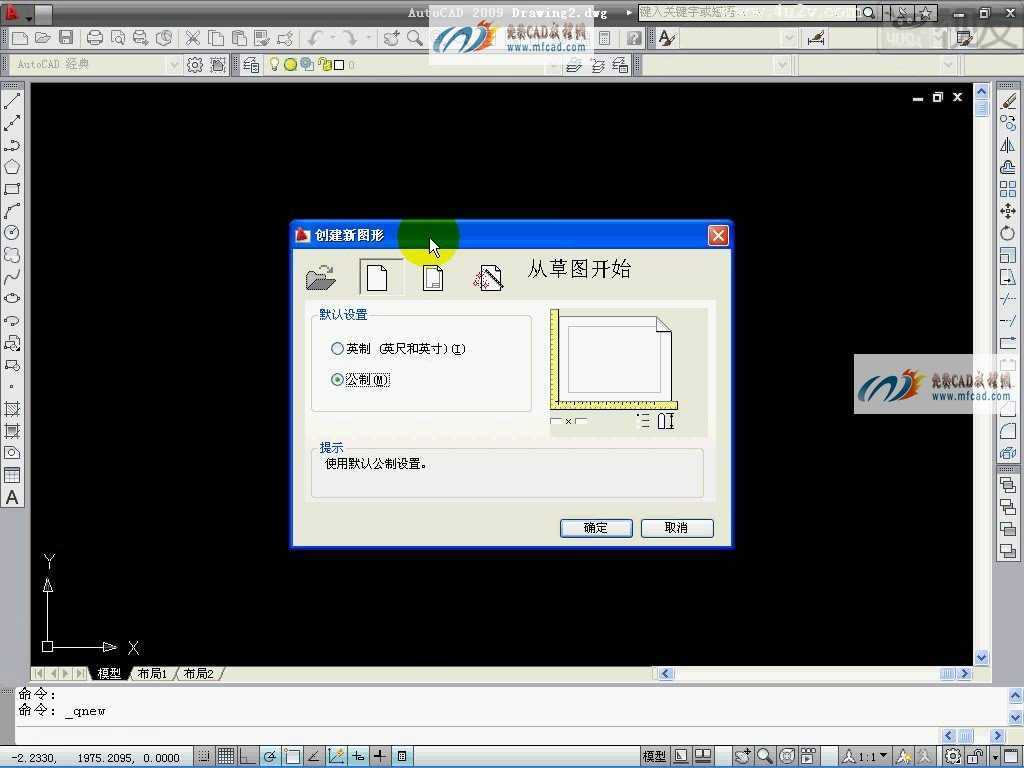
Task: Select the Spline draw tool
Action: pos(12,277)
